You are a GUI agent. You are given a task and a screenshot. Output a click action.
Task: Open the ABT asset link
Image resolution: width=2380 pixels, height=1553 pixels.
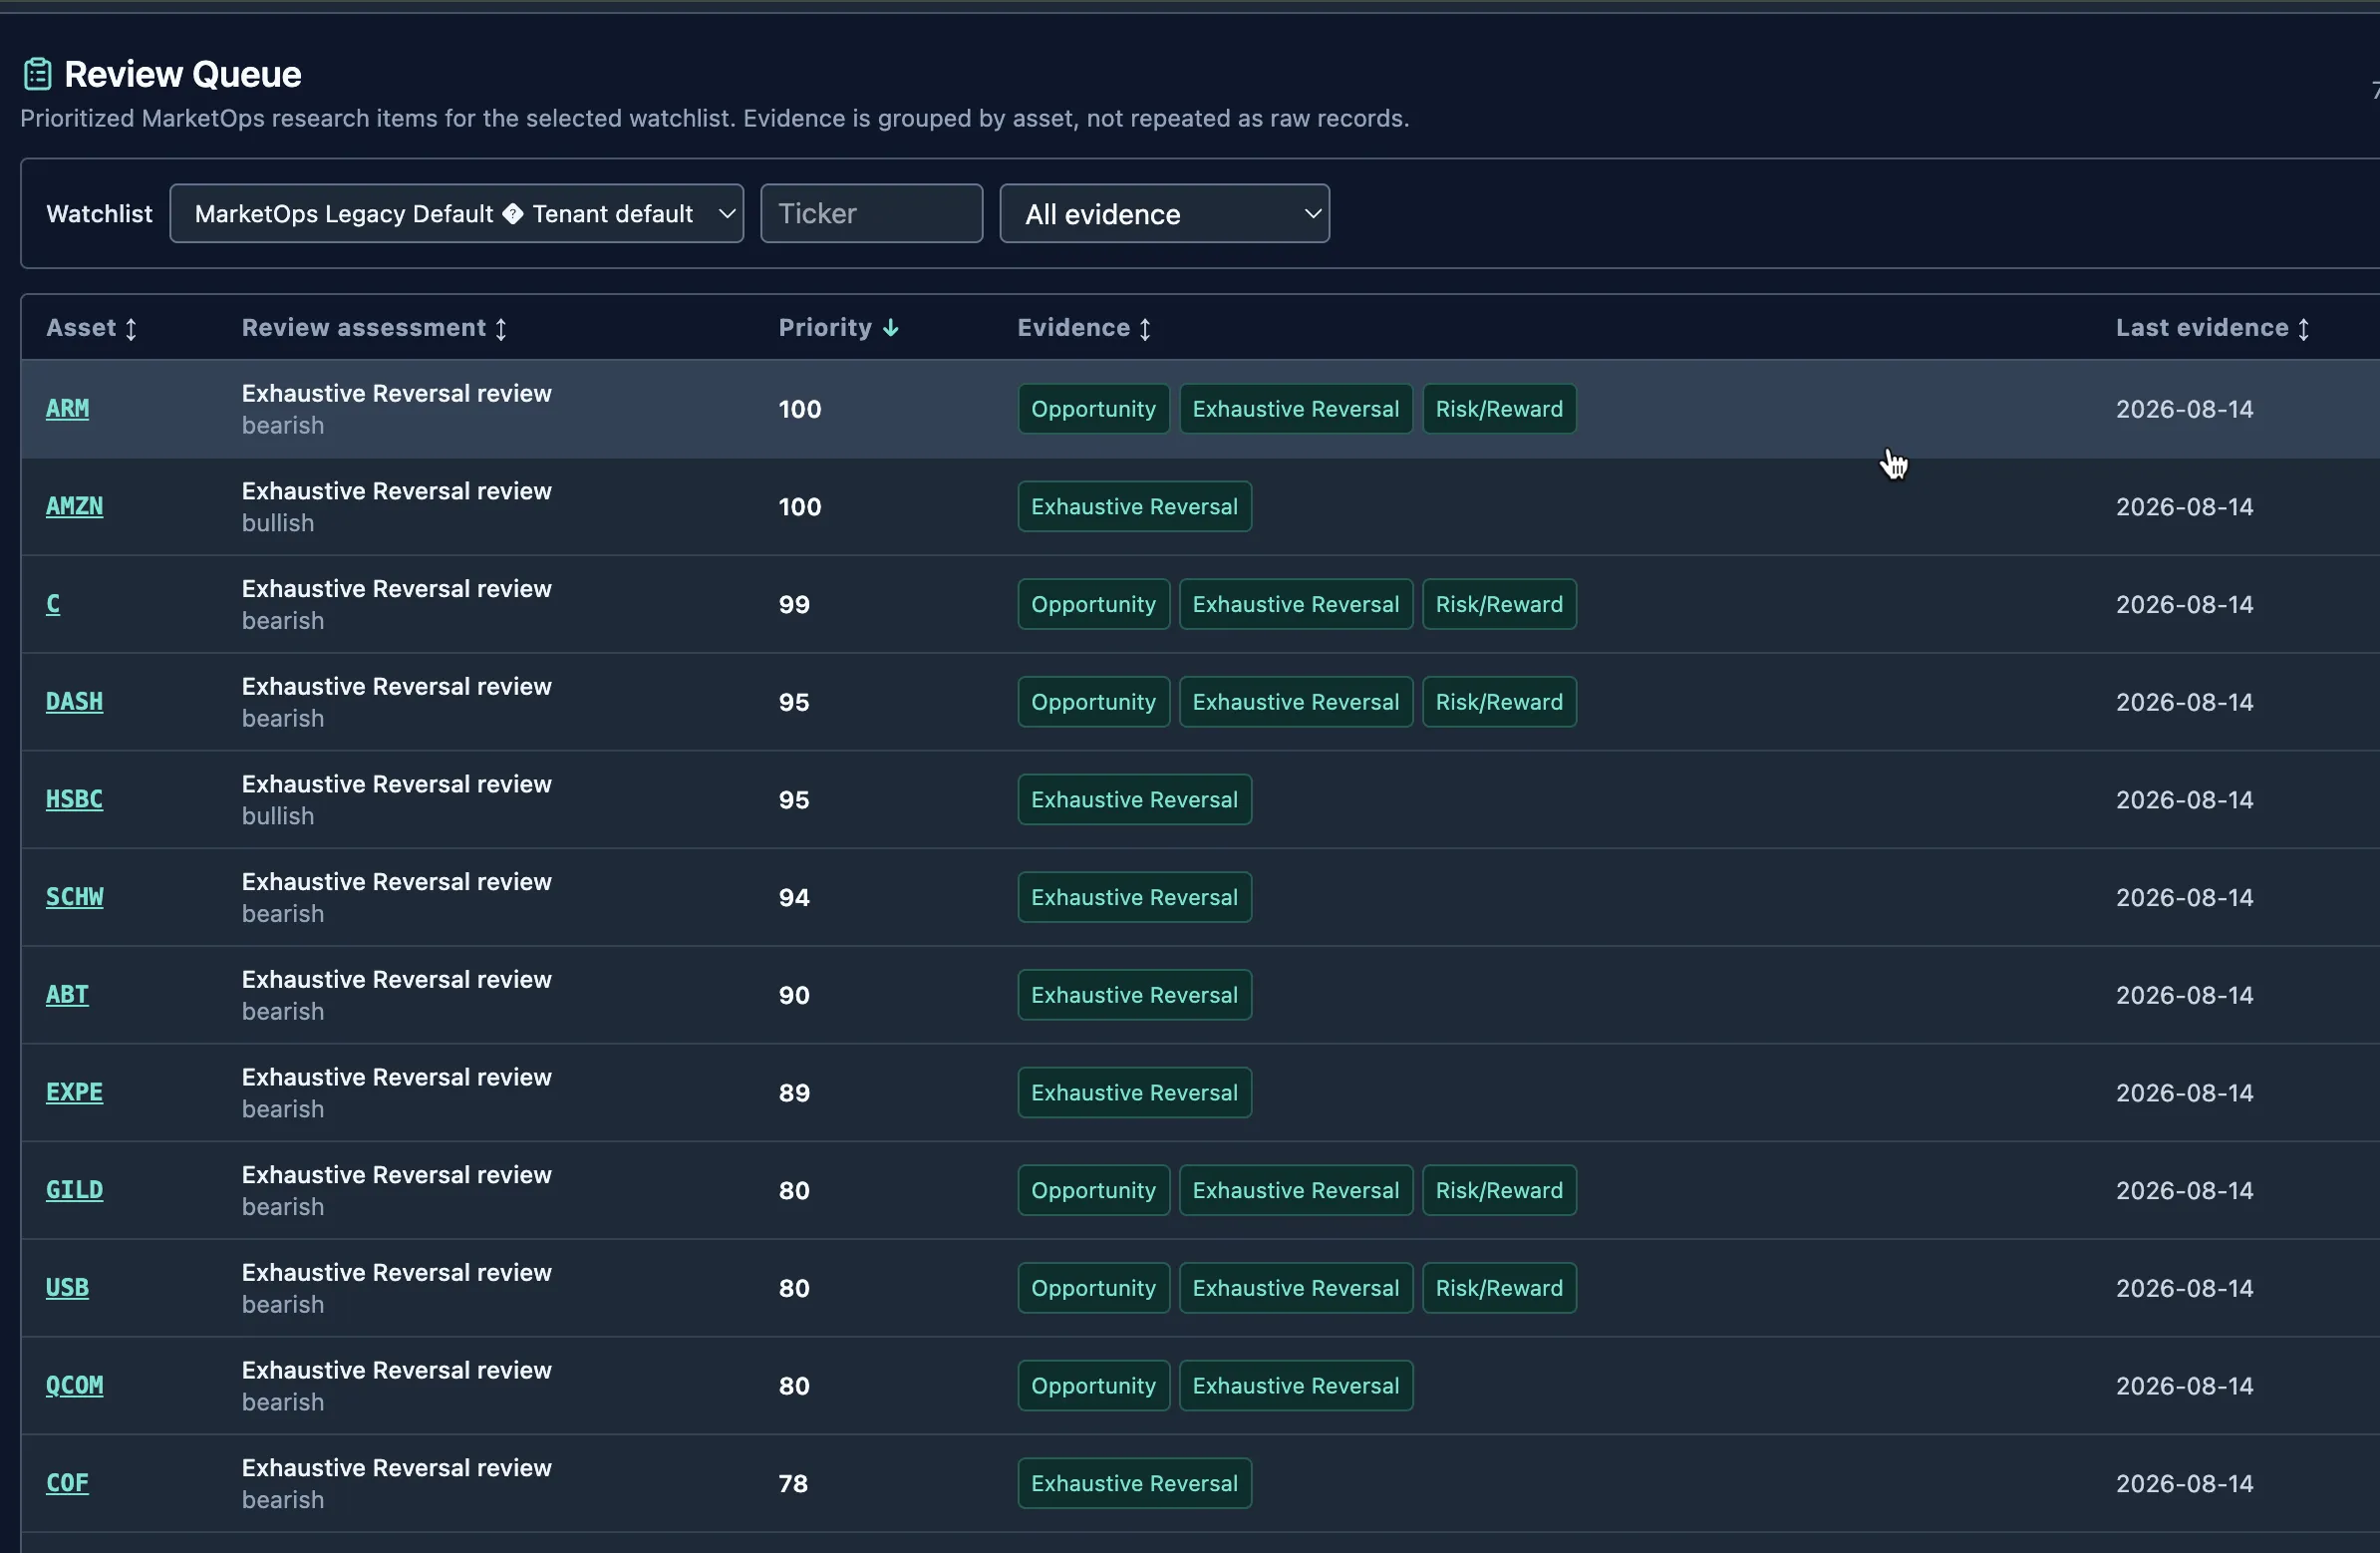pos(67,995)
